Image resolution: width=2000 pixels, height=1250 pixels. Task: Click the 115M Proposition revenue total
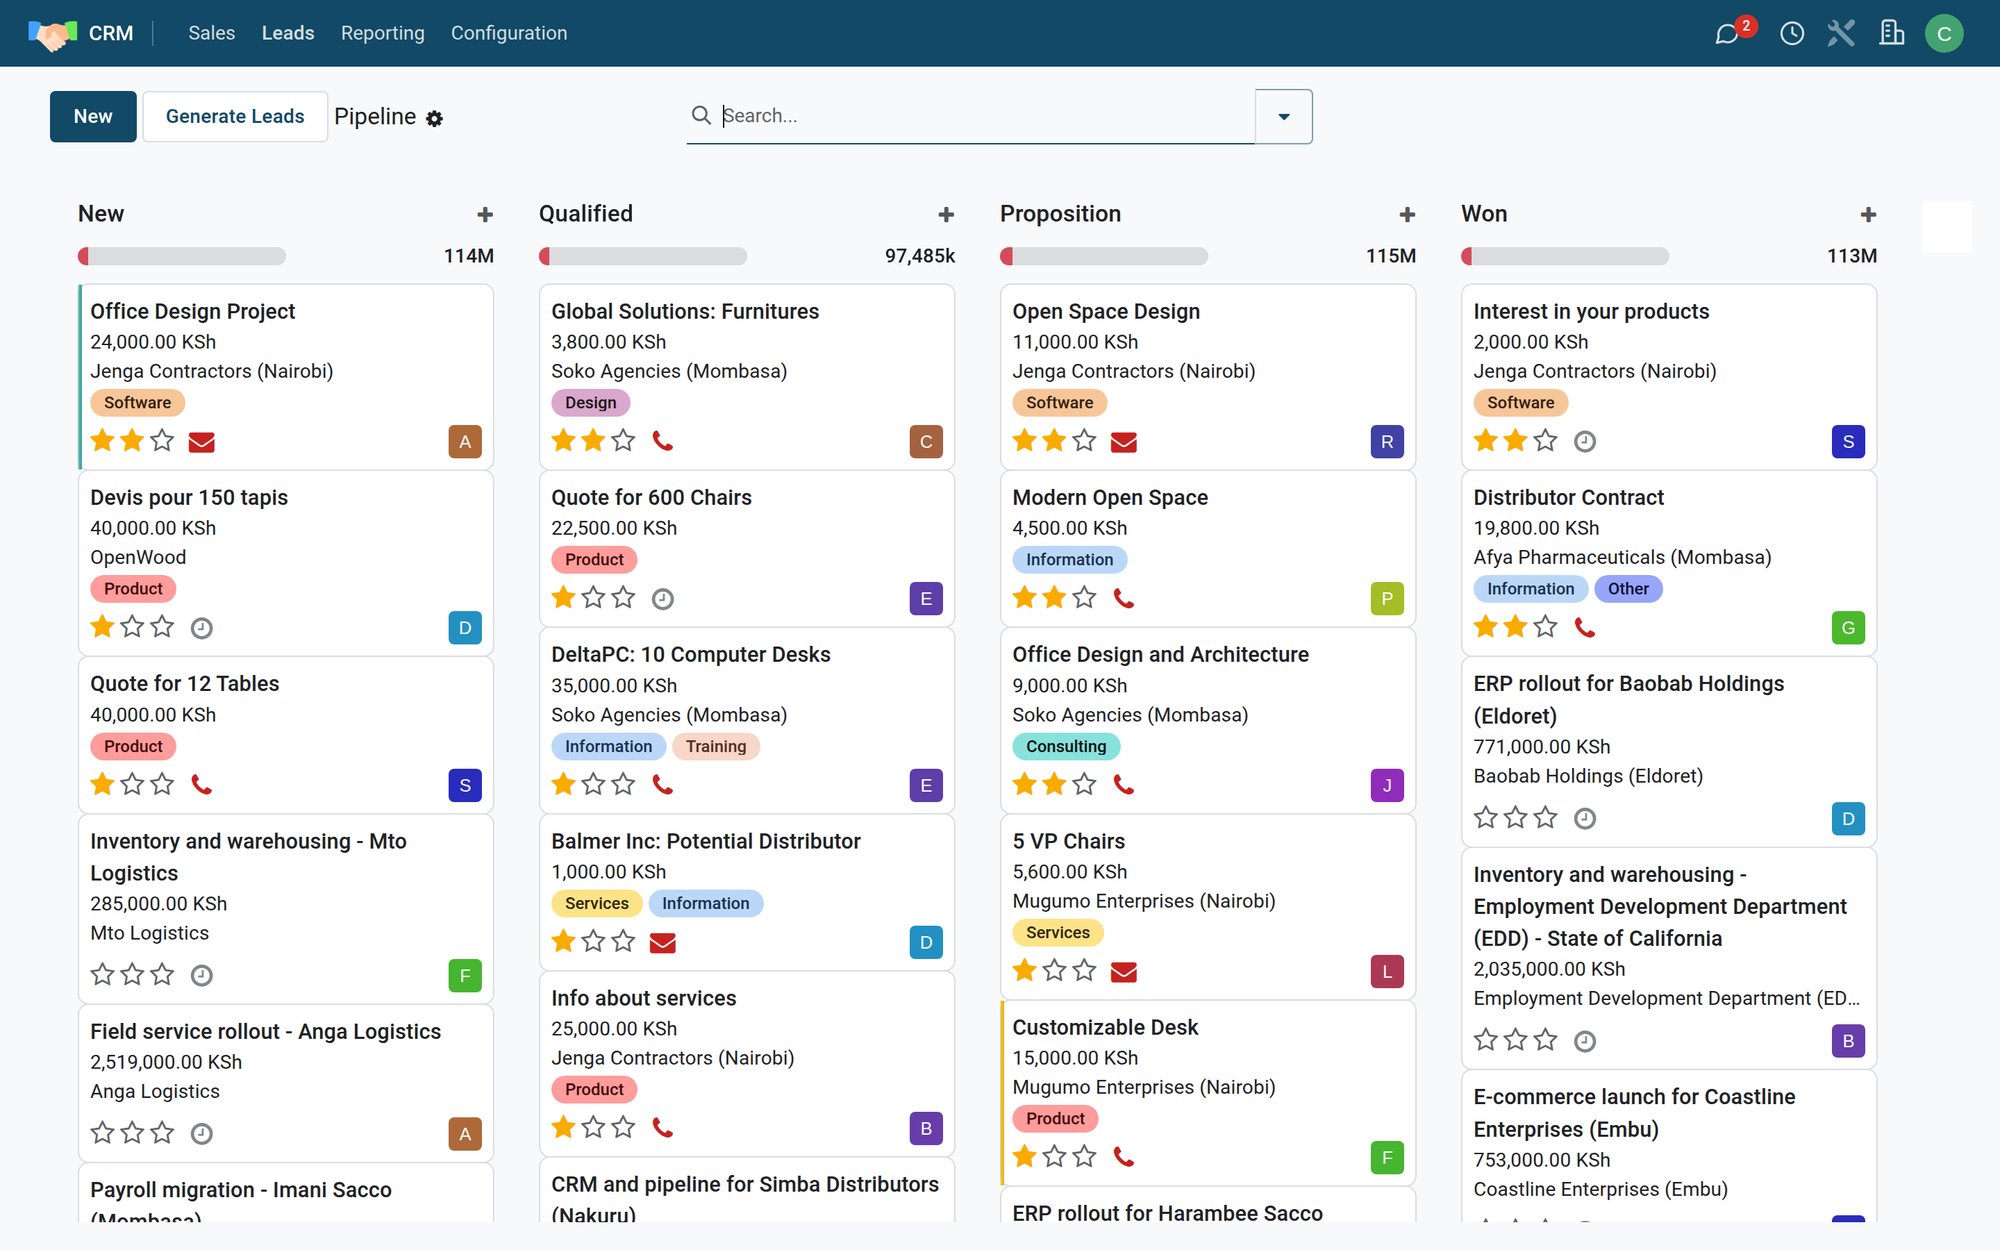1391,256
